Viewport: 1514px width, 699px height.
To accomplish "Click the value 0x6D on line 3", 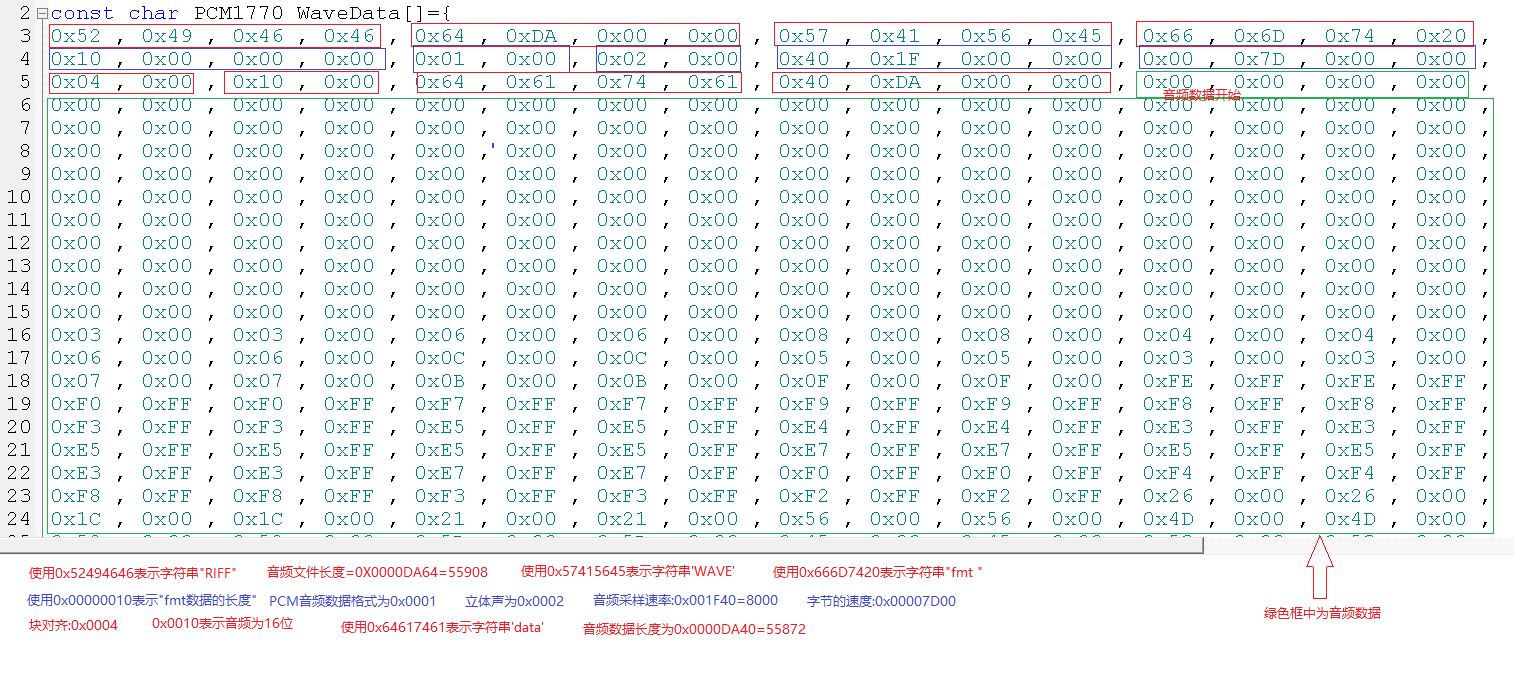I will click(x=1259, y=36).
